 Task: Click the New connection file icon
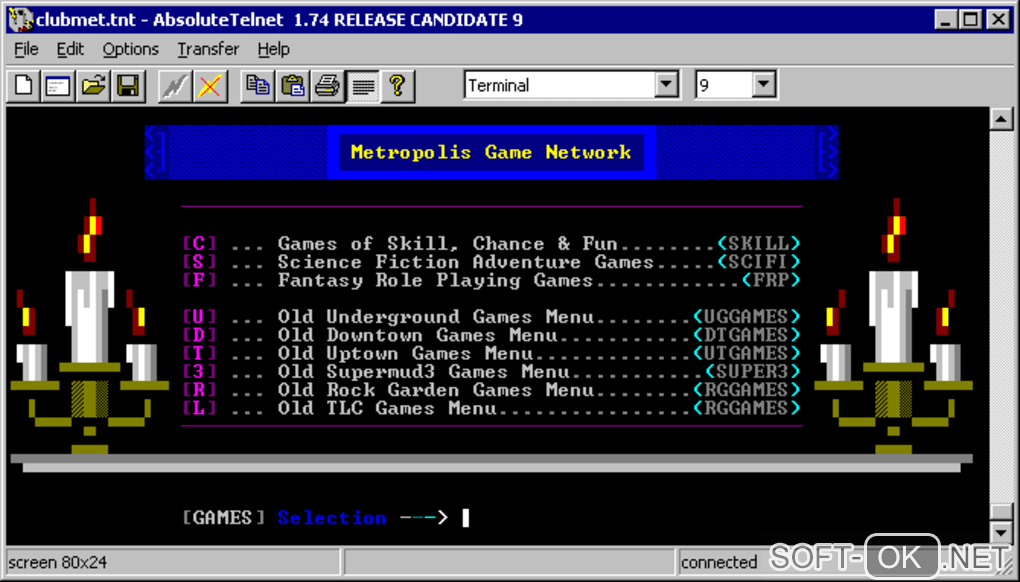click(x=24, y=85)
